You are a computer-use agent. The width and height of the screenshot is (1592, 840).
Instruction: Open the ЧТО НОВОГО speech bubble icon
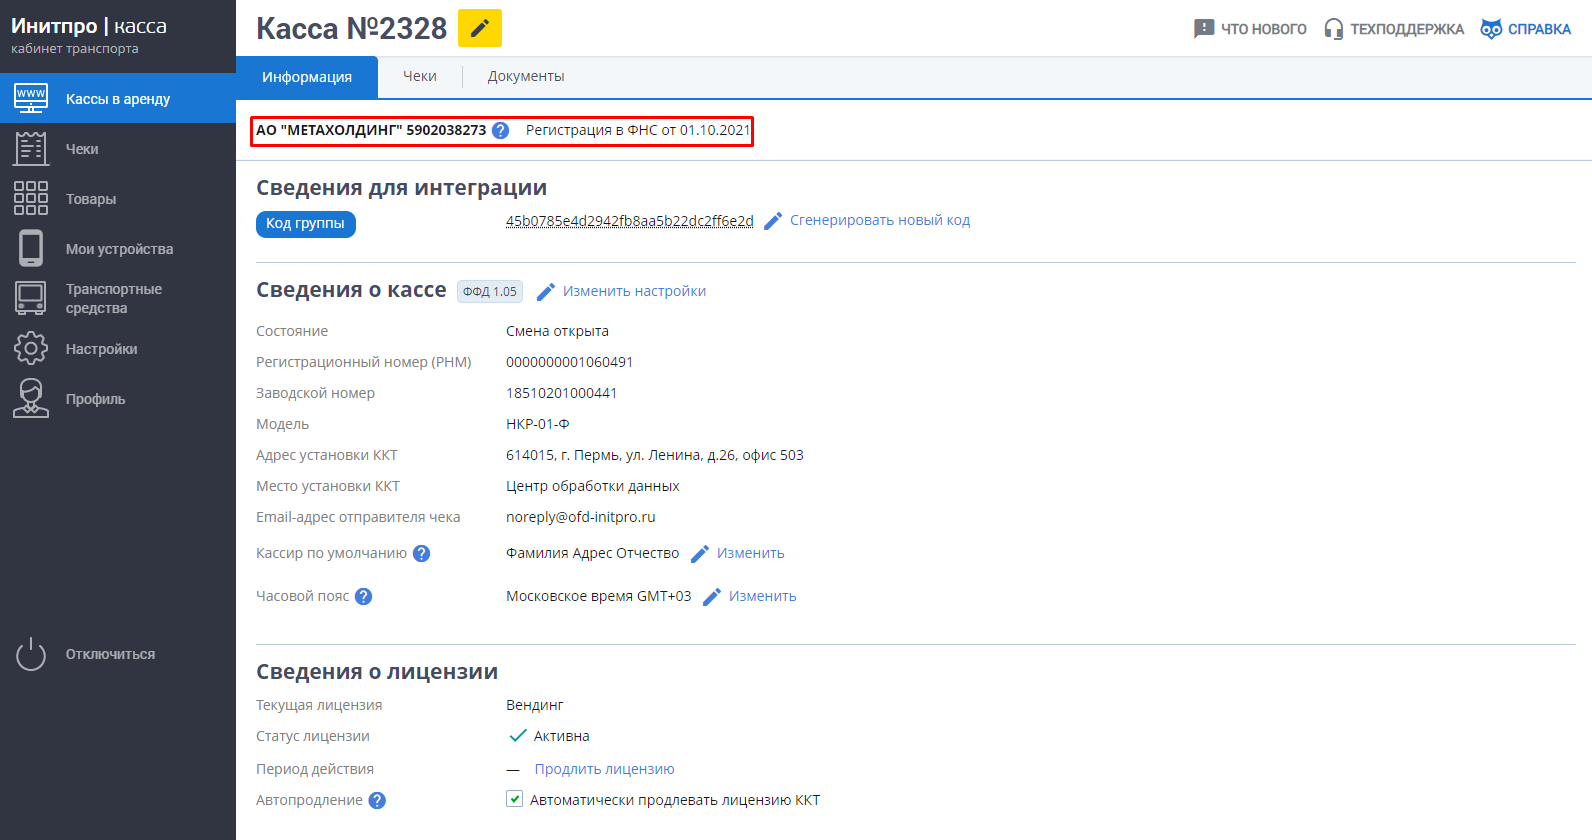click(1204, 29)
